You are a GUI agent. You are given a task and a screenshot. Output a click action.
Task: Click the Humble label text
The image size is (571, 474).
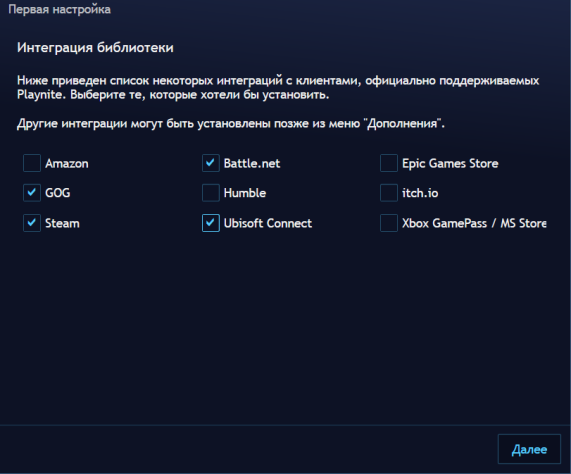[x=245, y=193]
